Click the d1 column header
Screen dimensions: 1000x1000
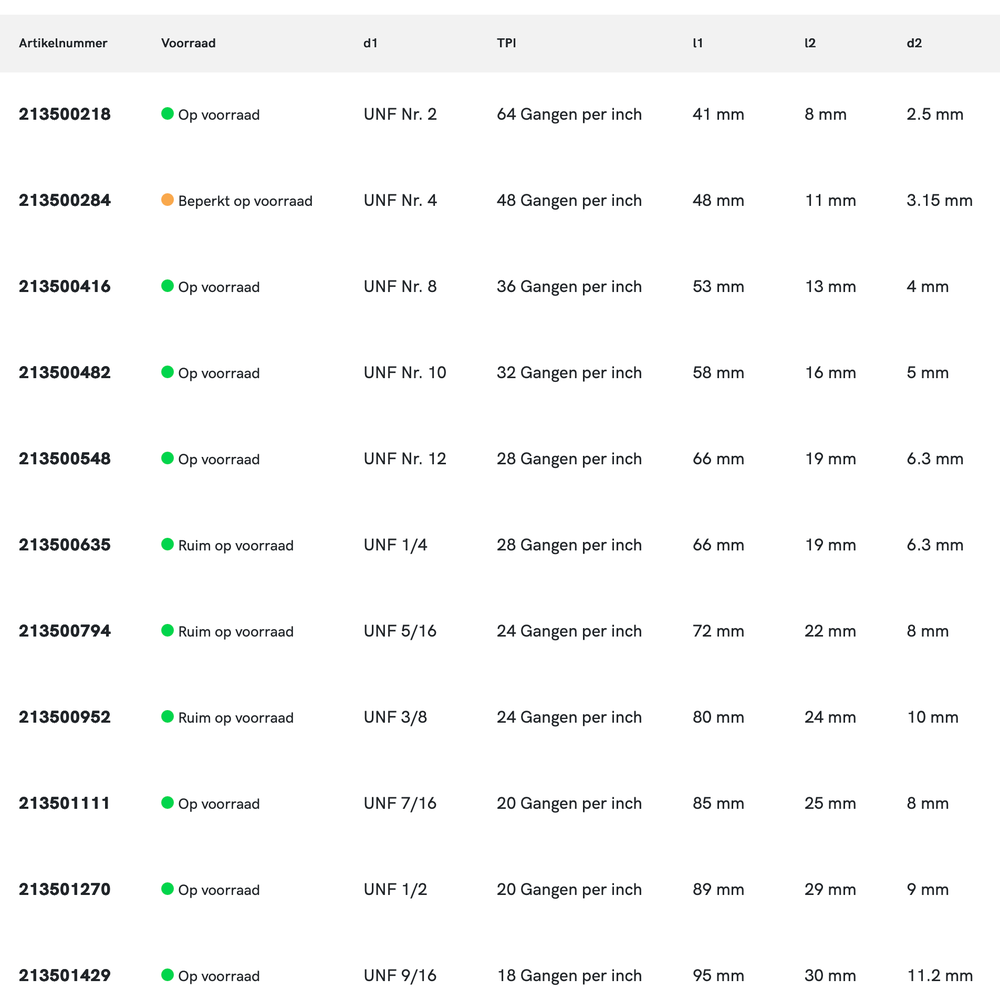point(371,43)
